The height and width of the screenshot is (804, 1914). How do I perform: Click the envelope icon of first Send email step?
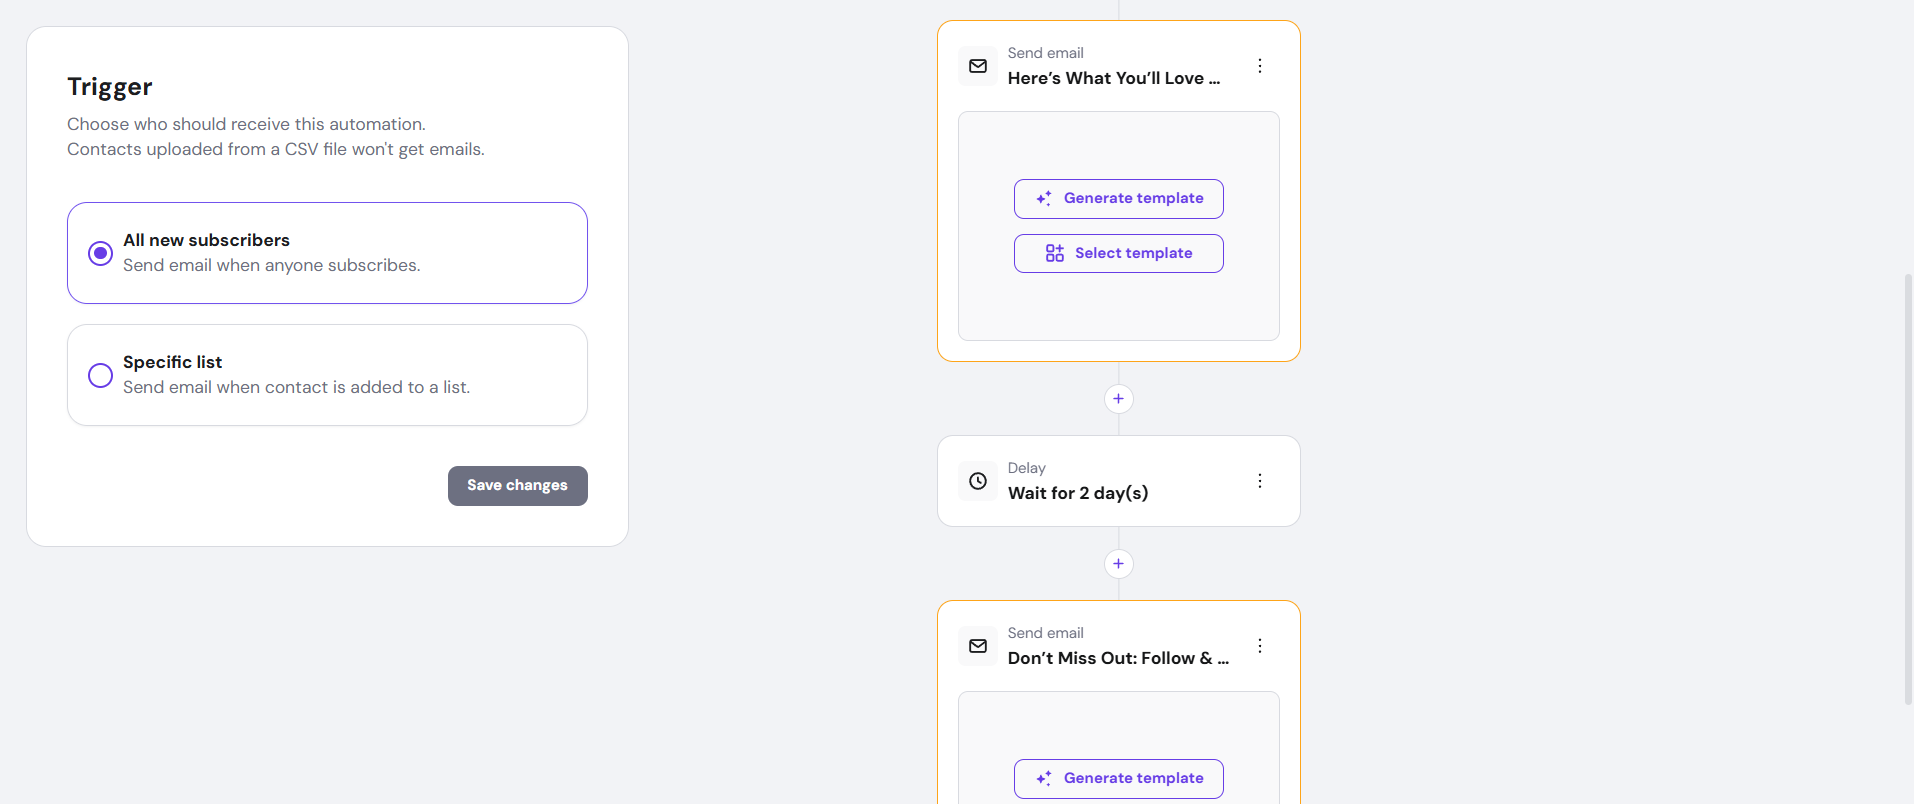tap(978, 66)
